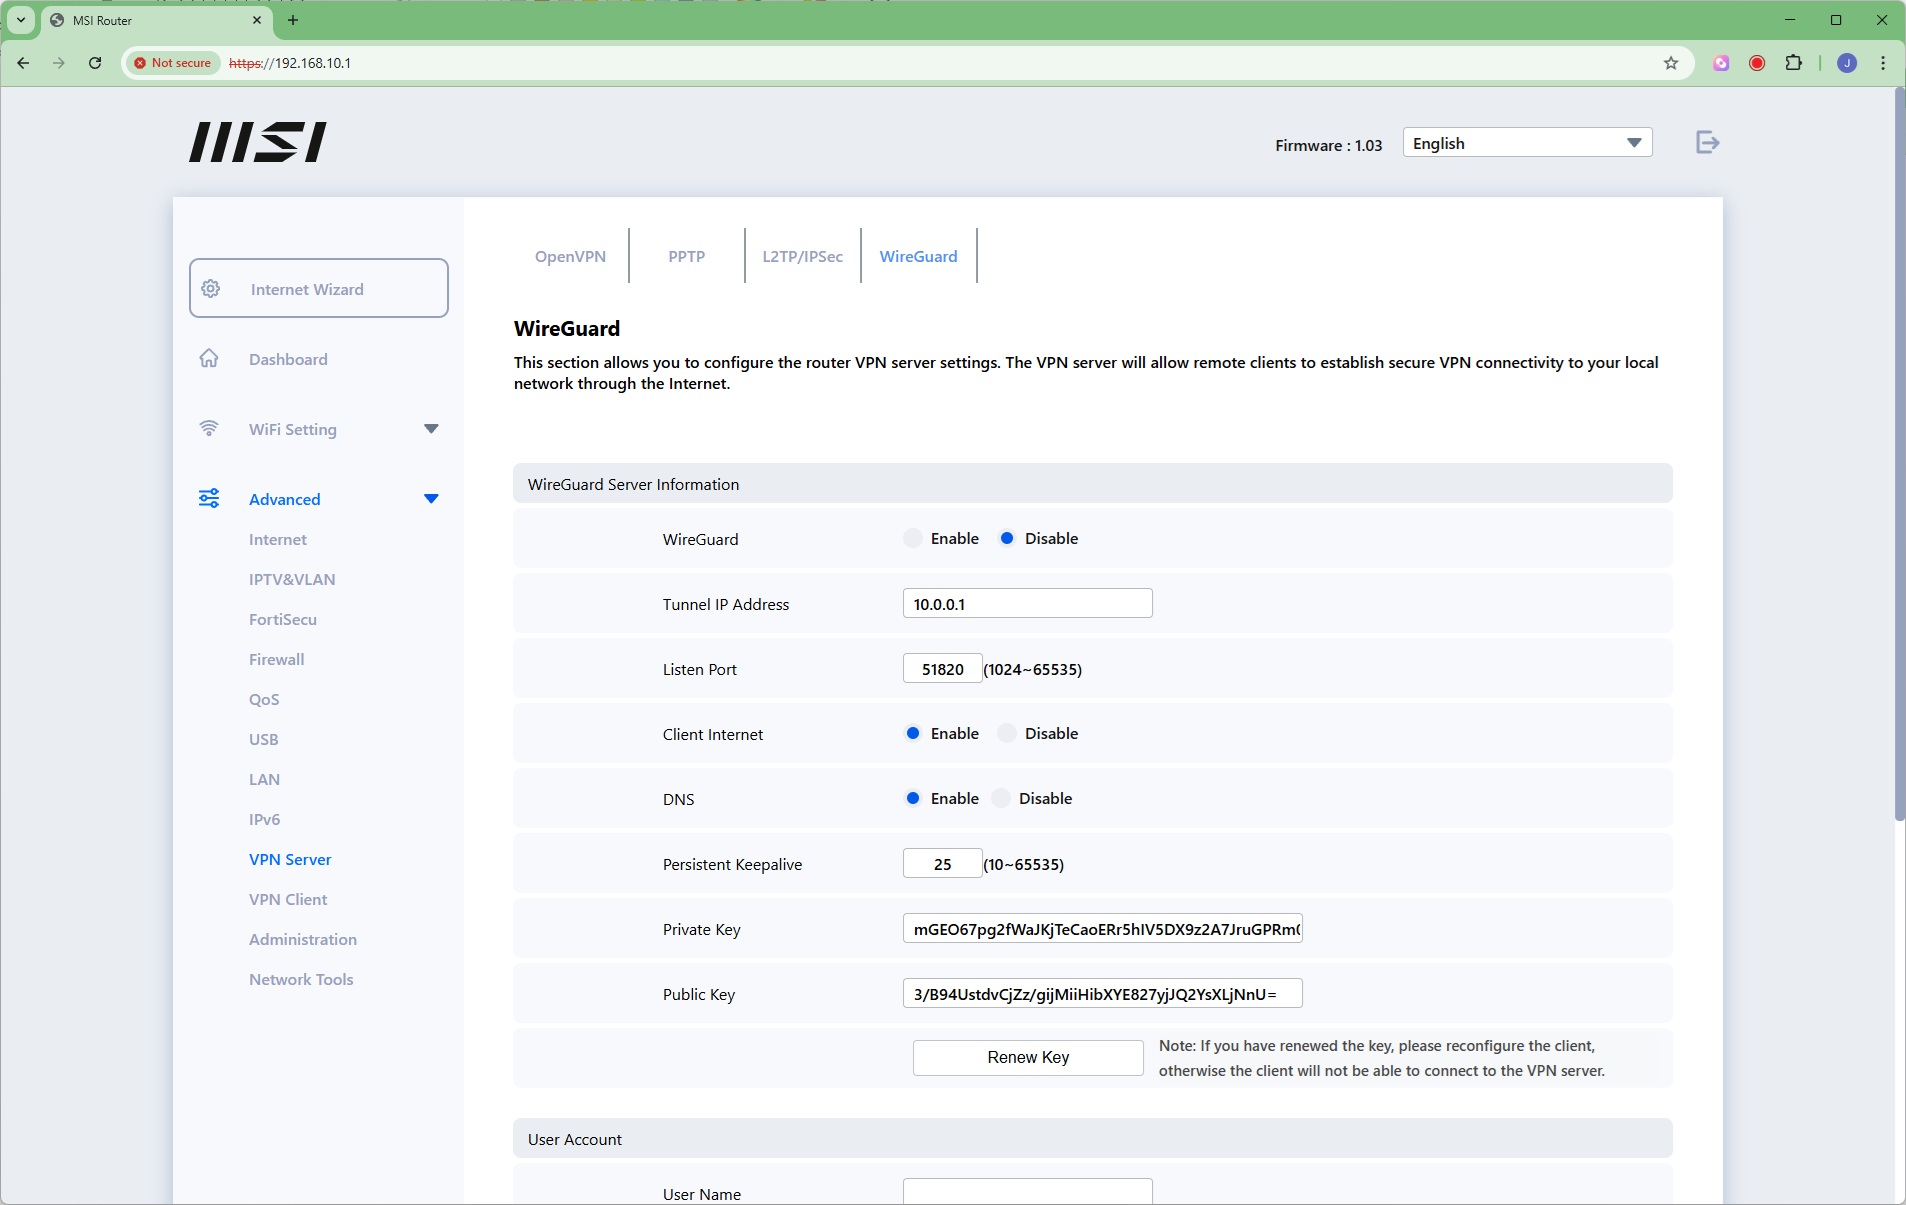1906x1205 pixels.
Task: Switch to the L2TP/IPSec tab
Action: (802, 257)
